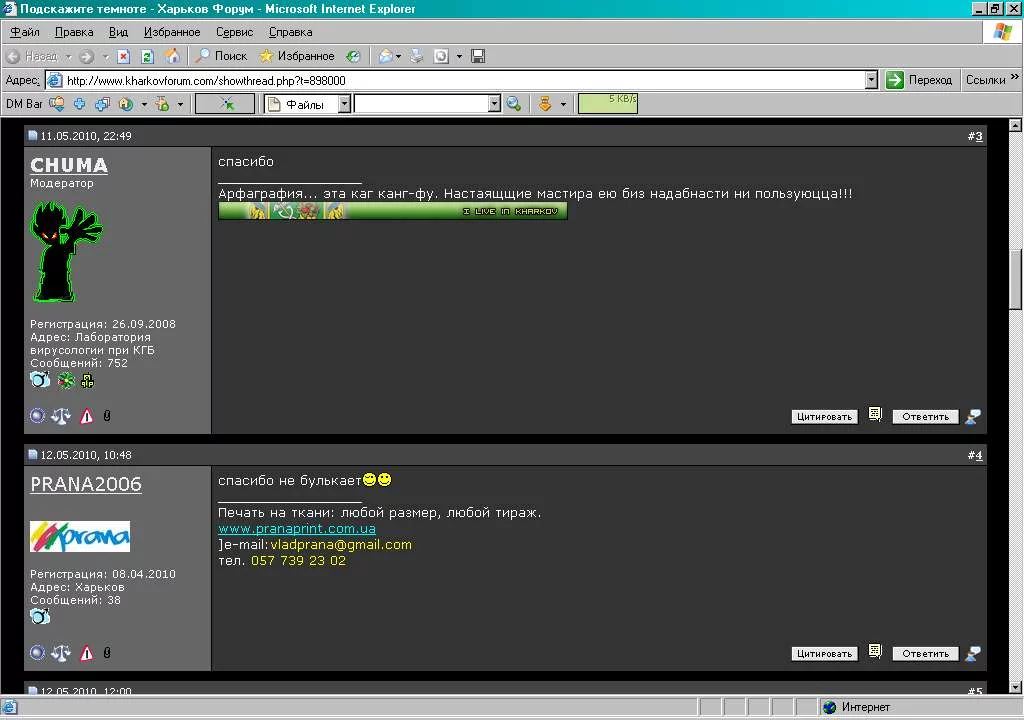The image size is (1024, 720).
Task: Click CHUMA's black figure avatar image
Action: coord(66,252)
